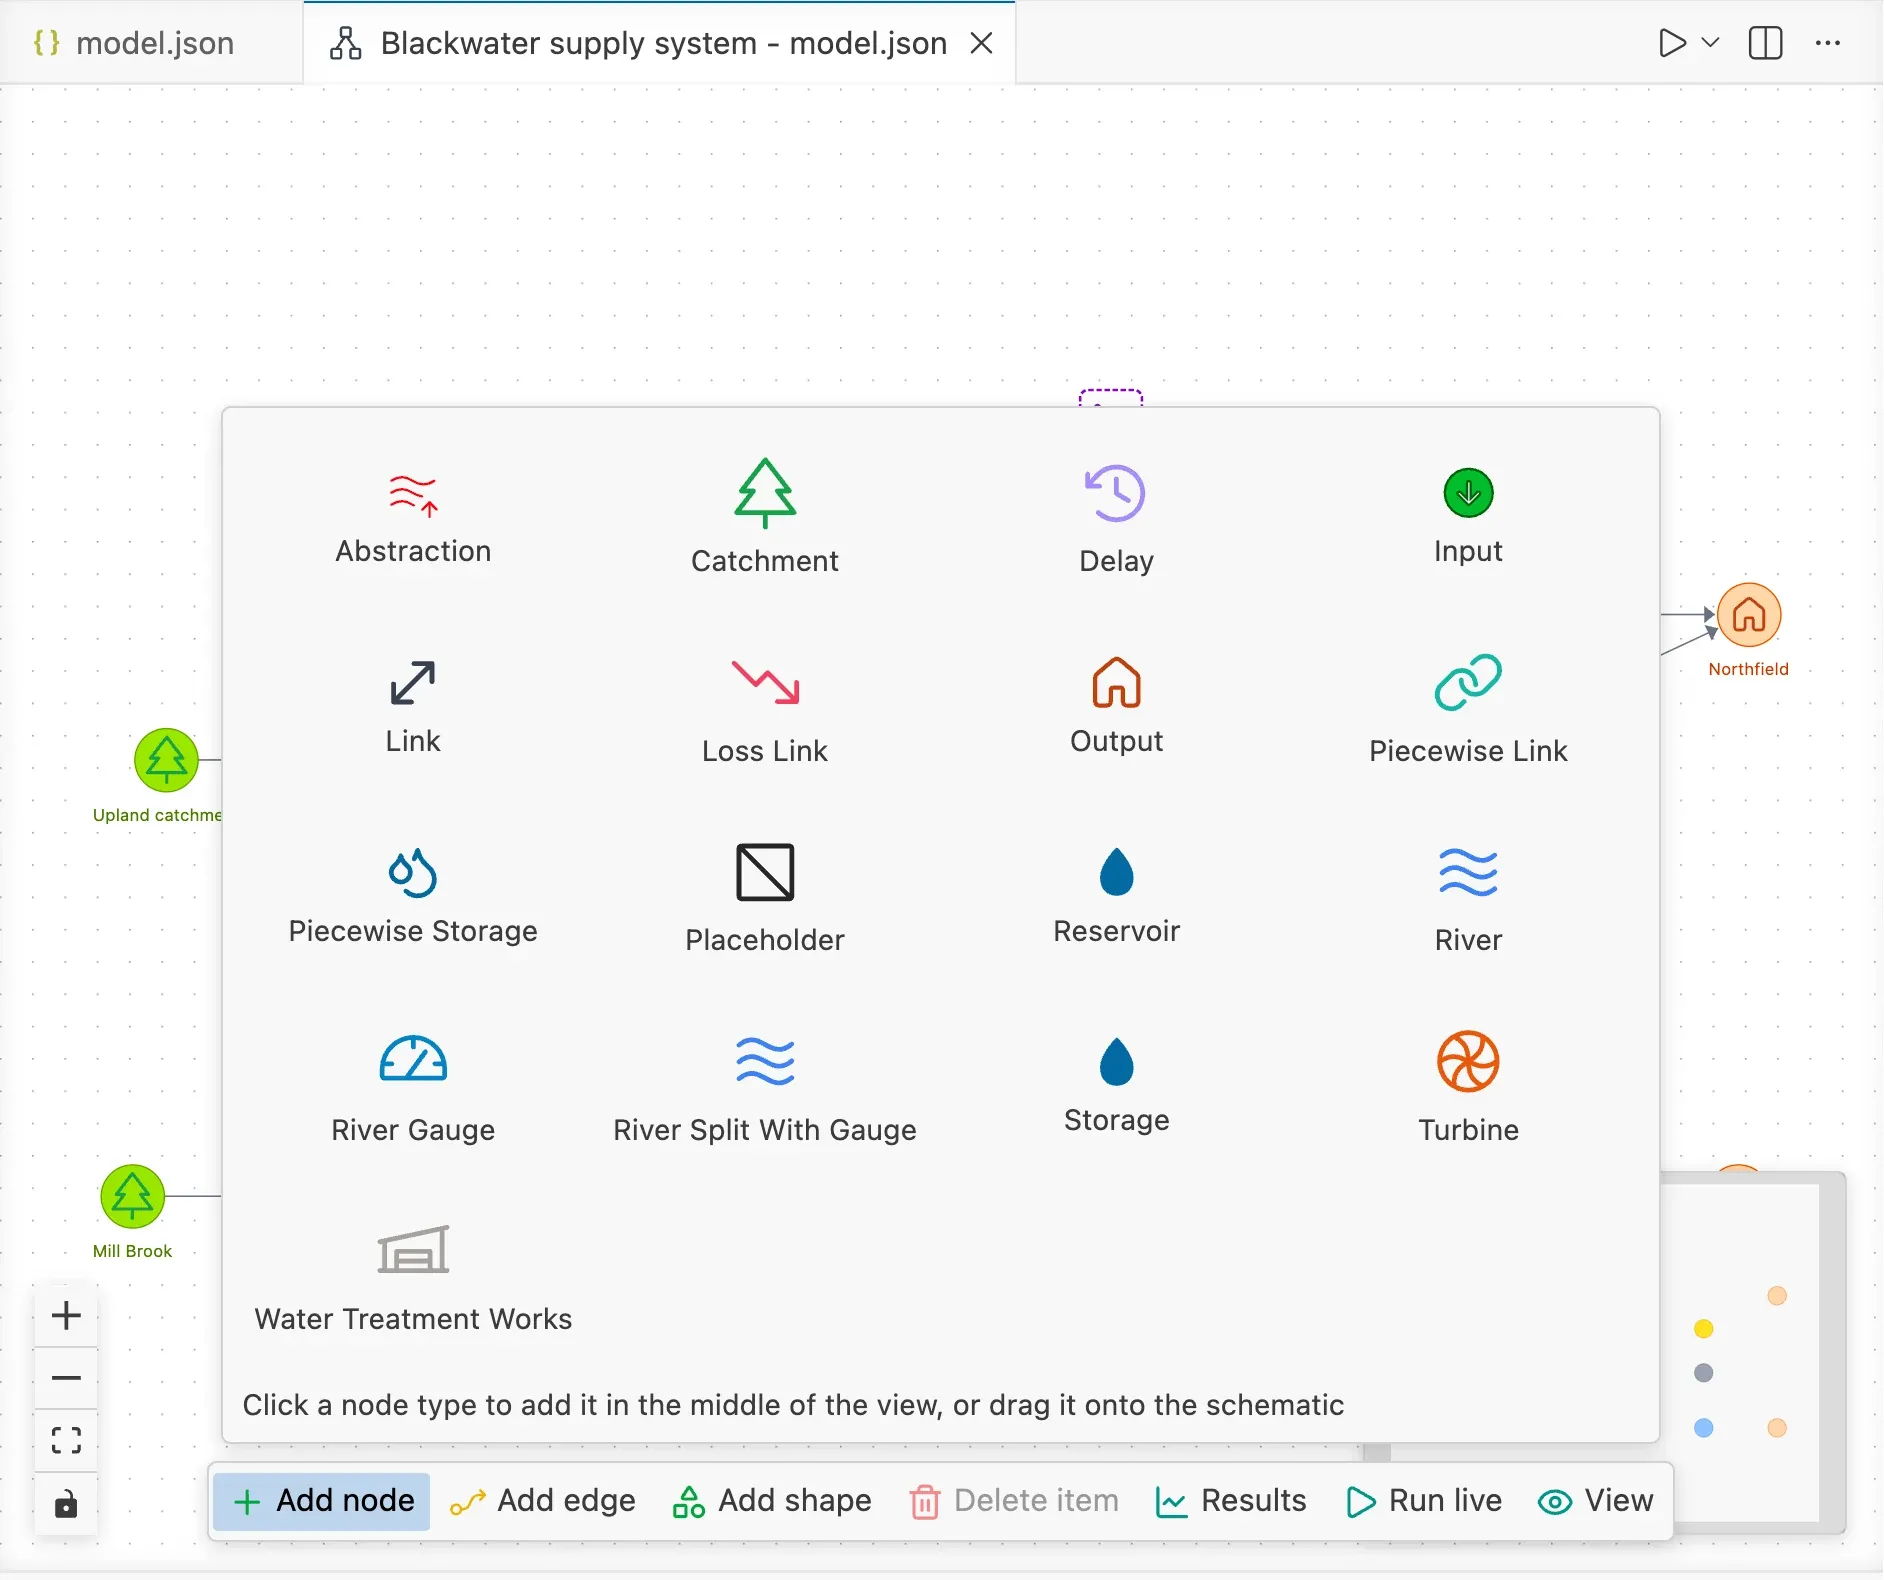Split the editor to the side
The height and width of the screenshot is (1580, 1884).
1766,42
